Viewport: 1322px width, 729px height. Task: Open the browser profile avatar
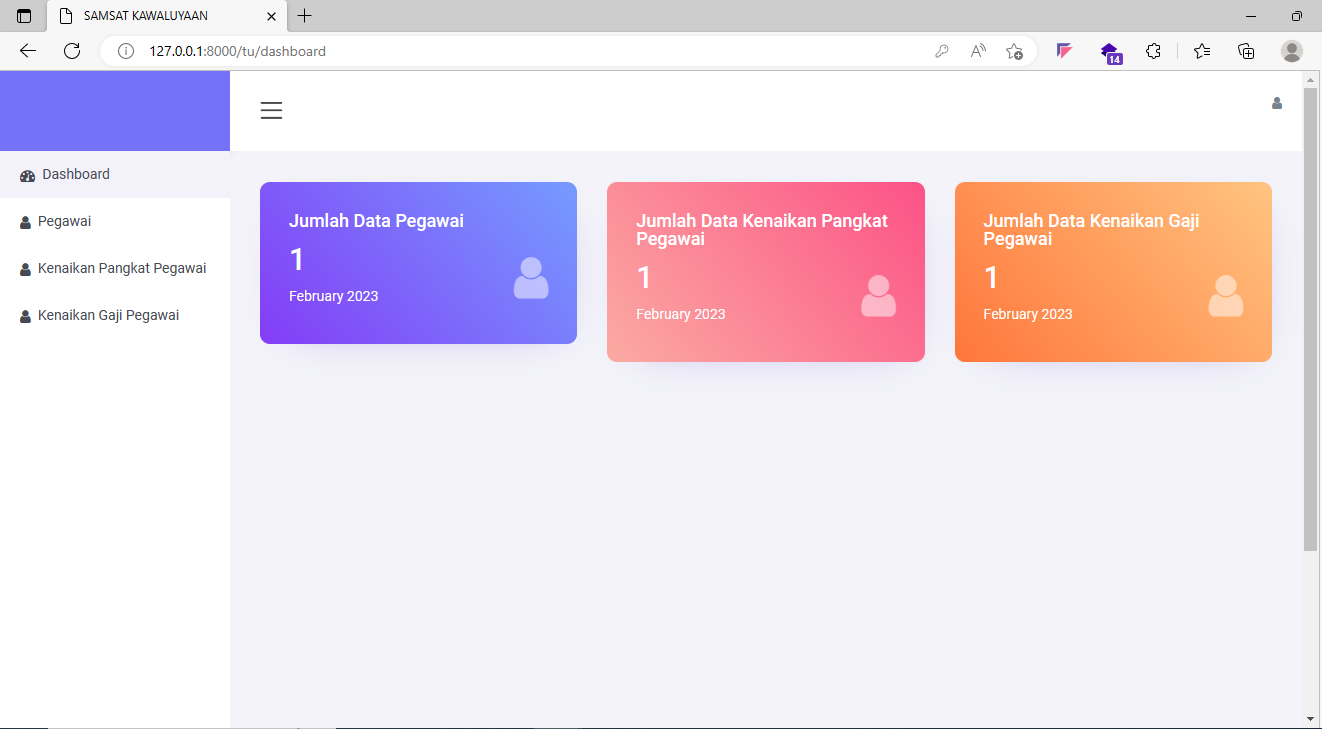(x=1291, y=51)
